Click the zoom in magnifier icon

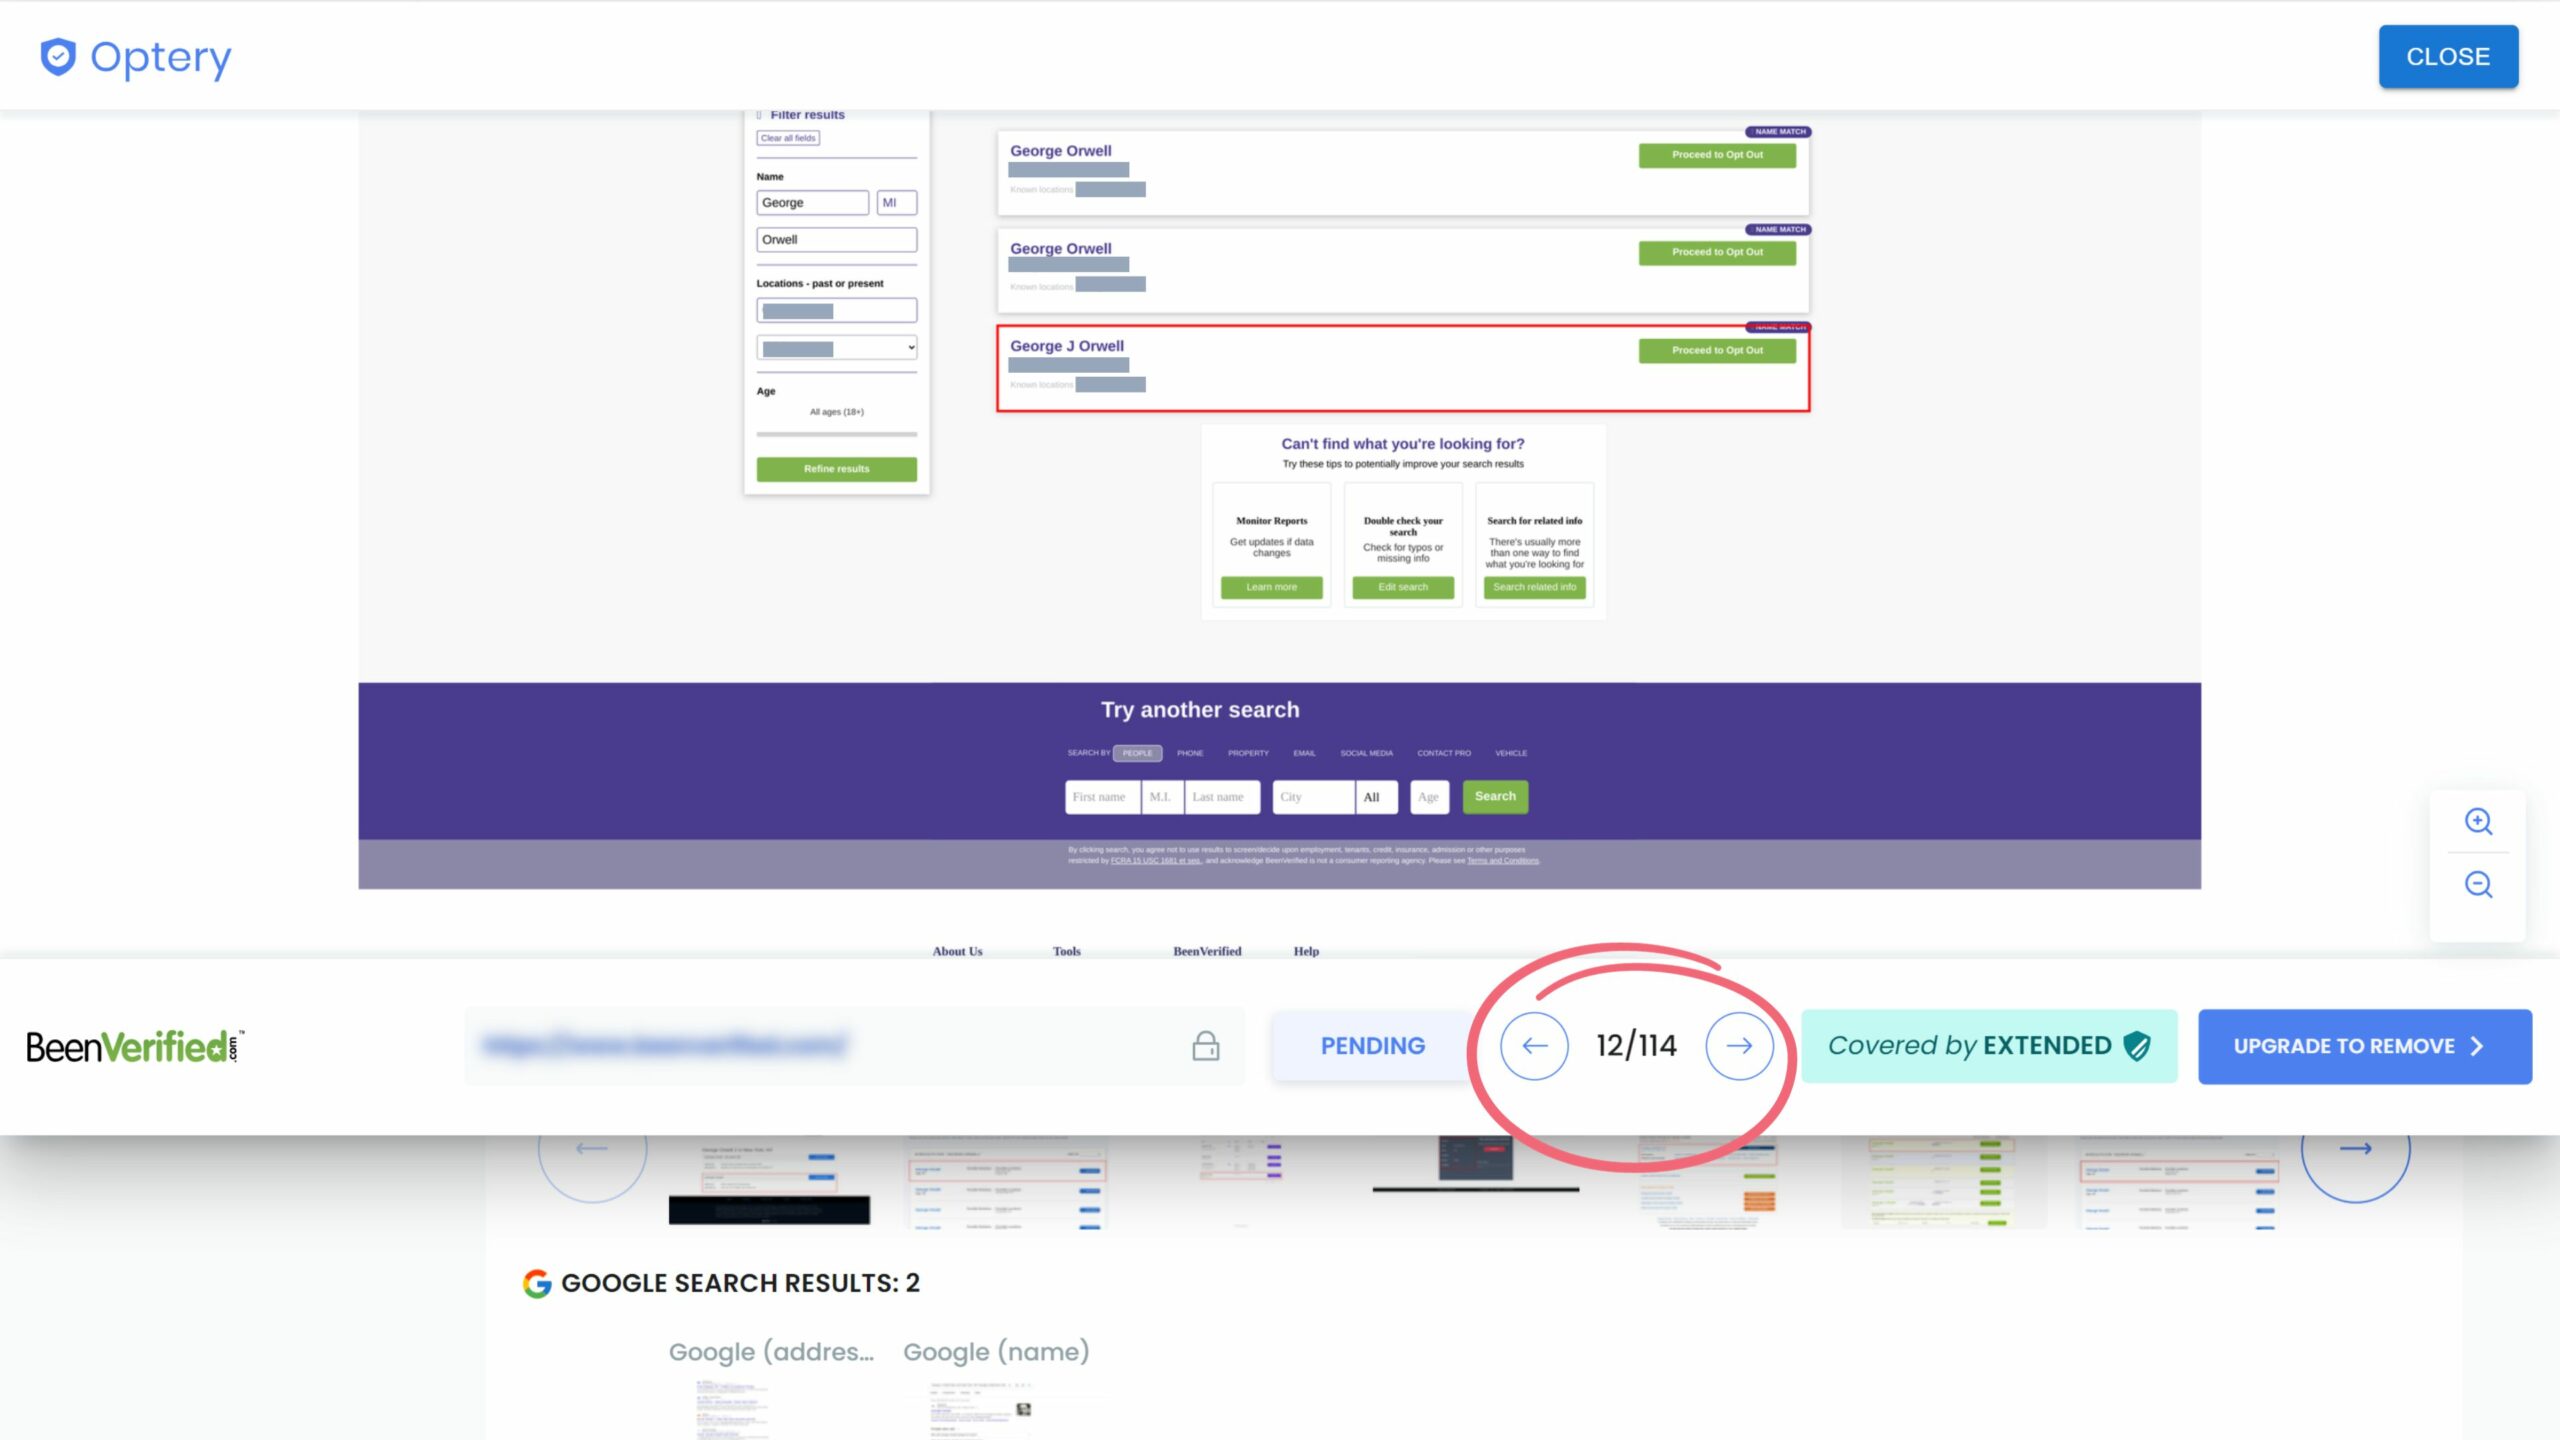tap(2477, 821)
